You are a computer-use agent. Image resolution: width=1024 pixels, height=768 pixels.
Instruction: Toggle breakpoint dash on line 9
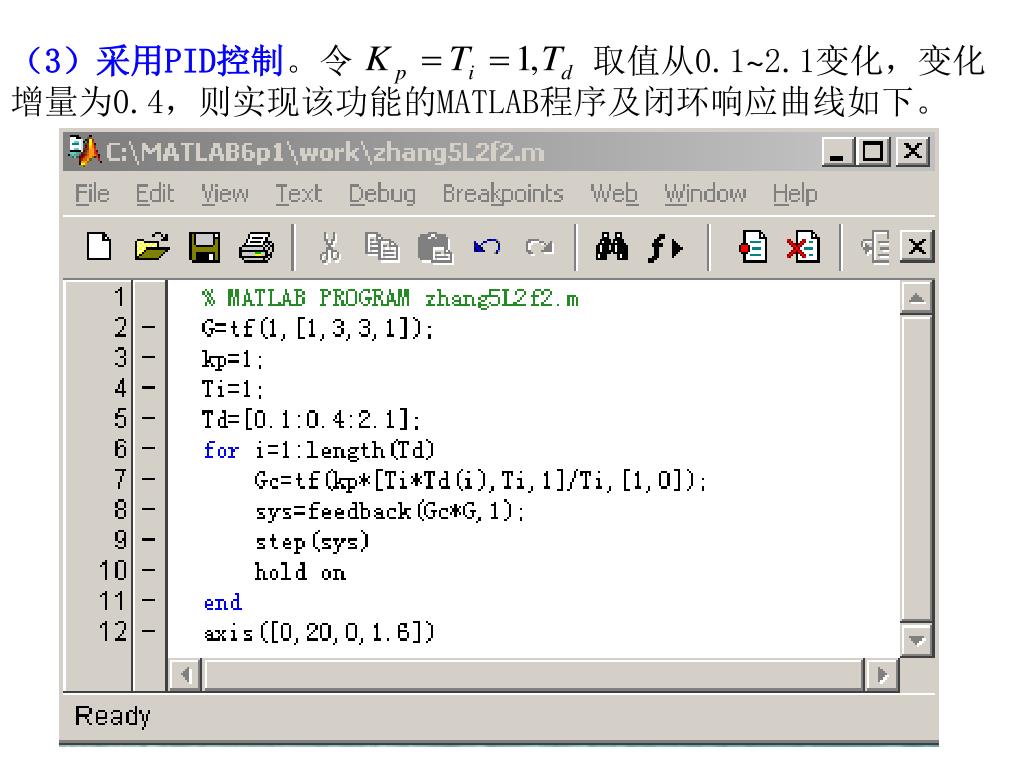[149, 539]
